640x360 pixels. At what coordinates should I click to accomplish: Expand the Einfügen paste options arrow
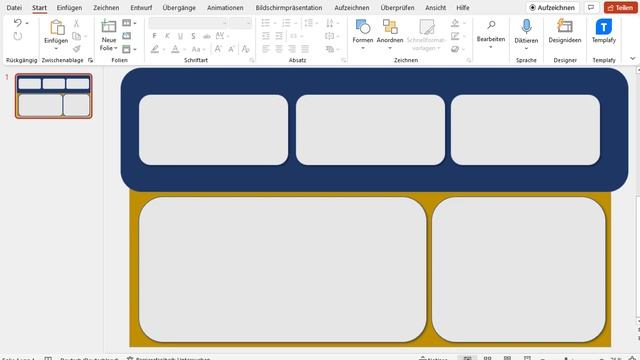pos(56,49)
